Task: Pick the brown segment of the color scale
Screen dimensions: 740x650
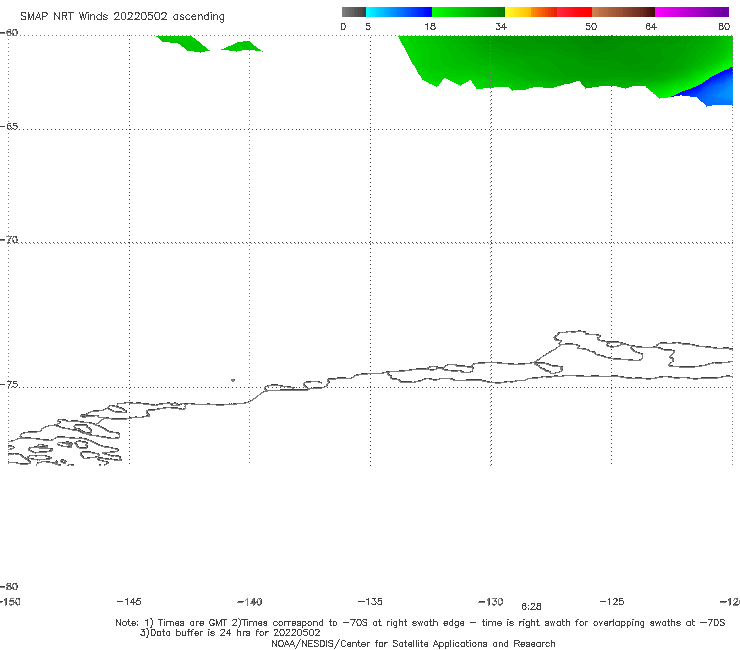Action: [623, 12]
